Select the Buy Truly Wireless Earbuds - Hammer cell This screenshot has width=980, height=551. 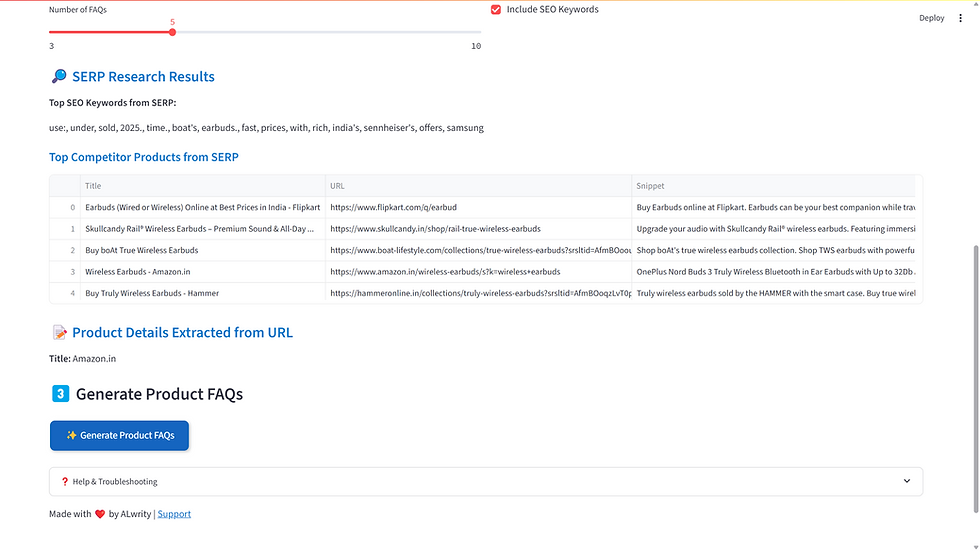click(202, 293)
